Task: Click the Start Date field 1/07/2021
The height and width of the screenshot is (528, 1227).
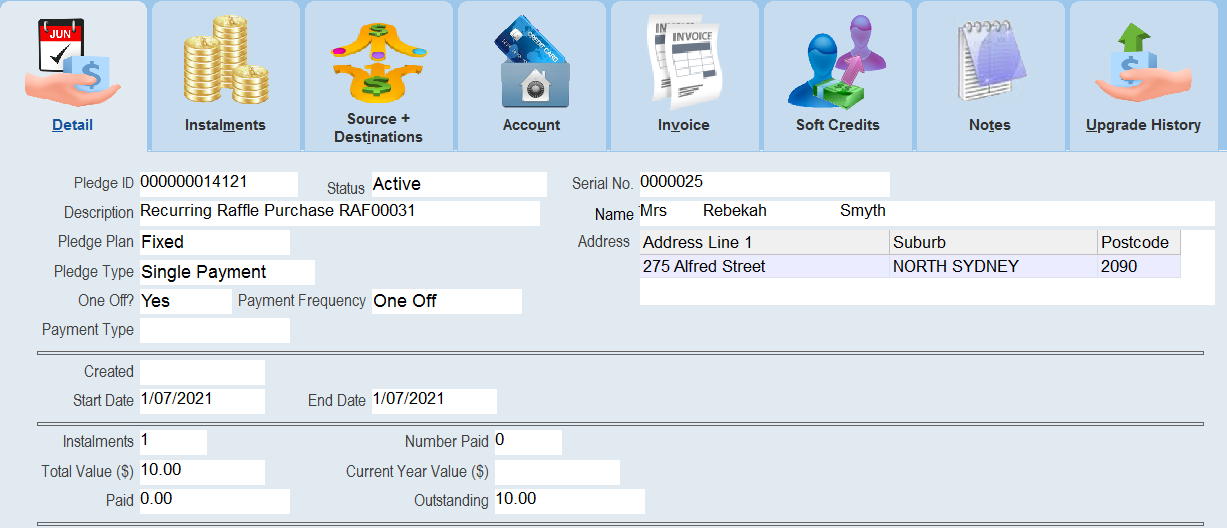Action: coord(202,401)
